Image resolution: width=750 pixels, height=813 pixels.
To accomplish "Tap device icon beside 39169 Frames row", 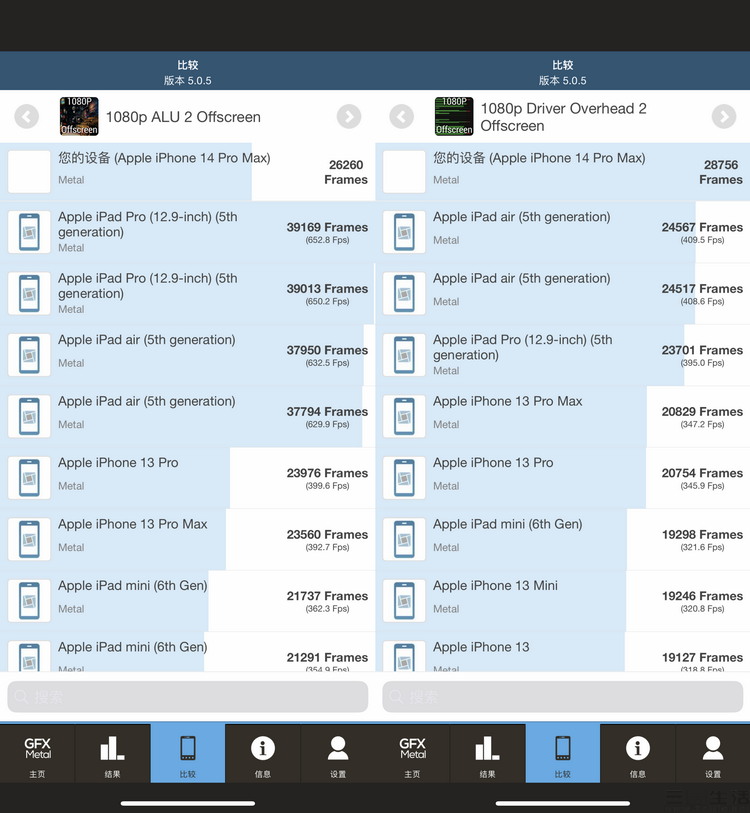I will [29, 232].
